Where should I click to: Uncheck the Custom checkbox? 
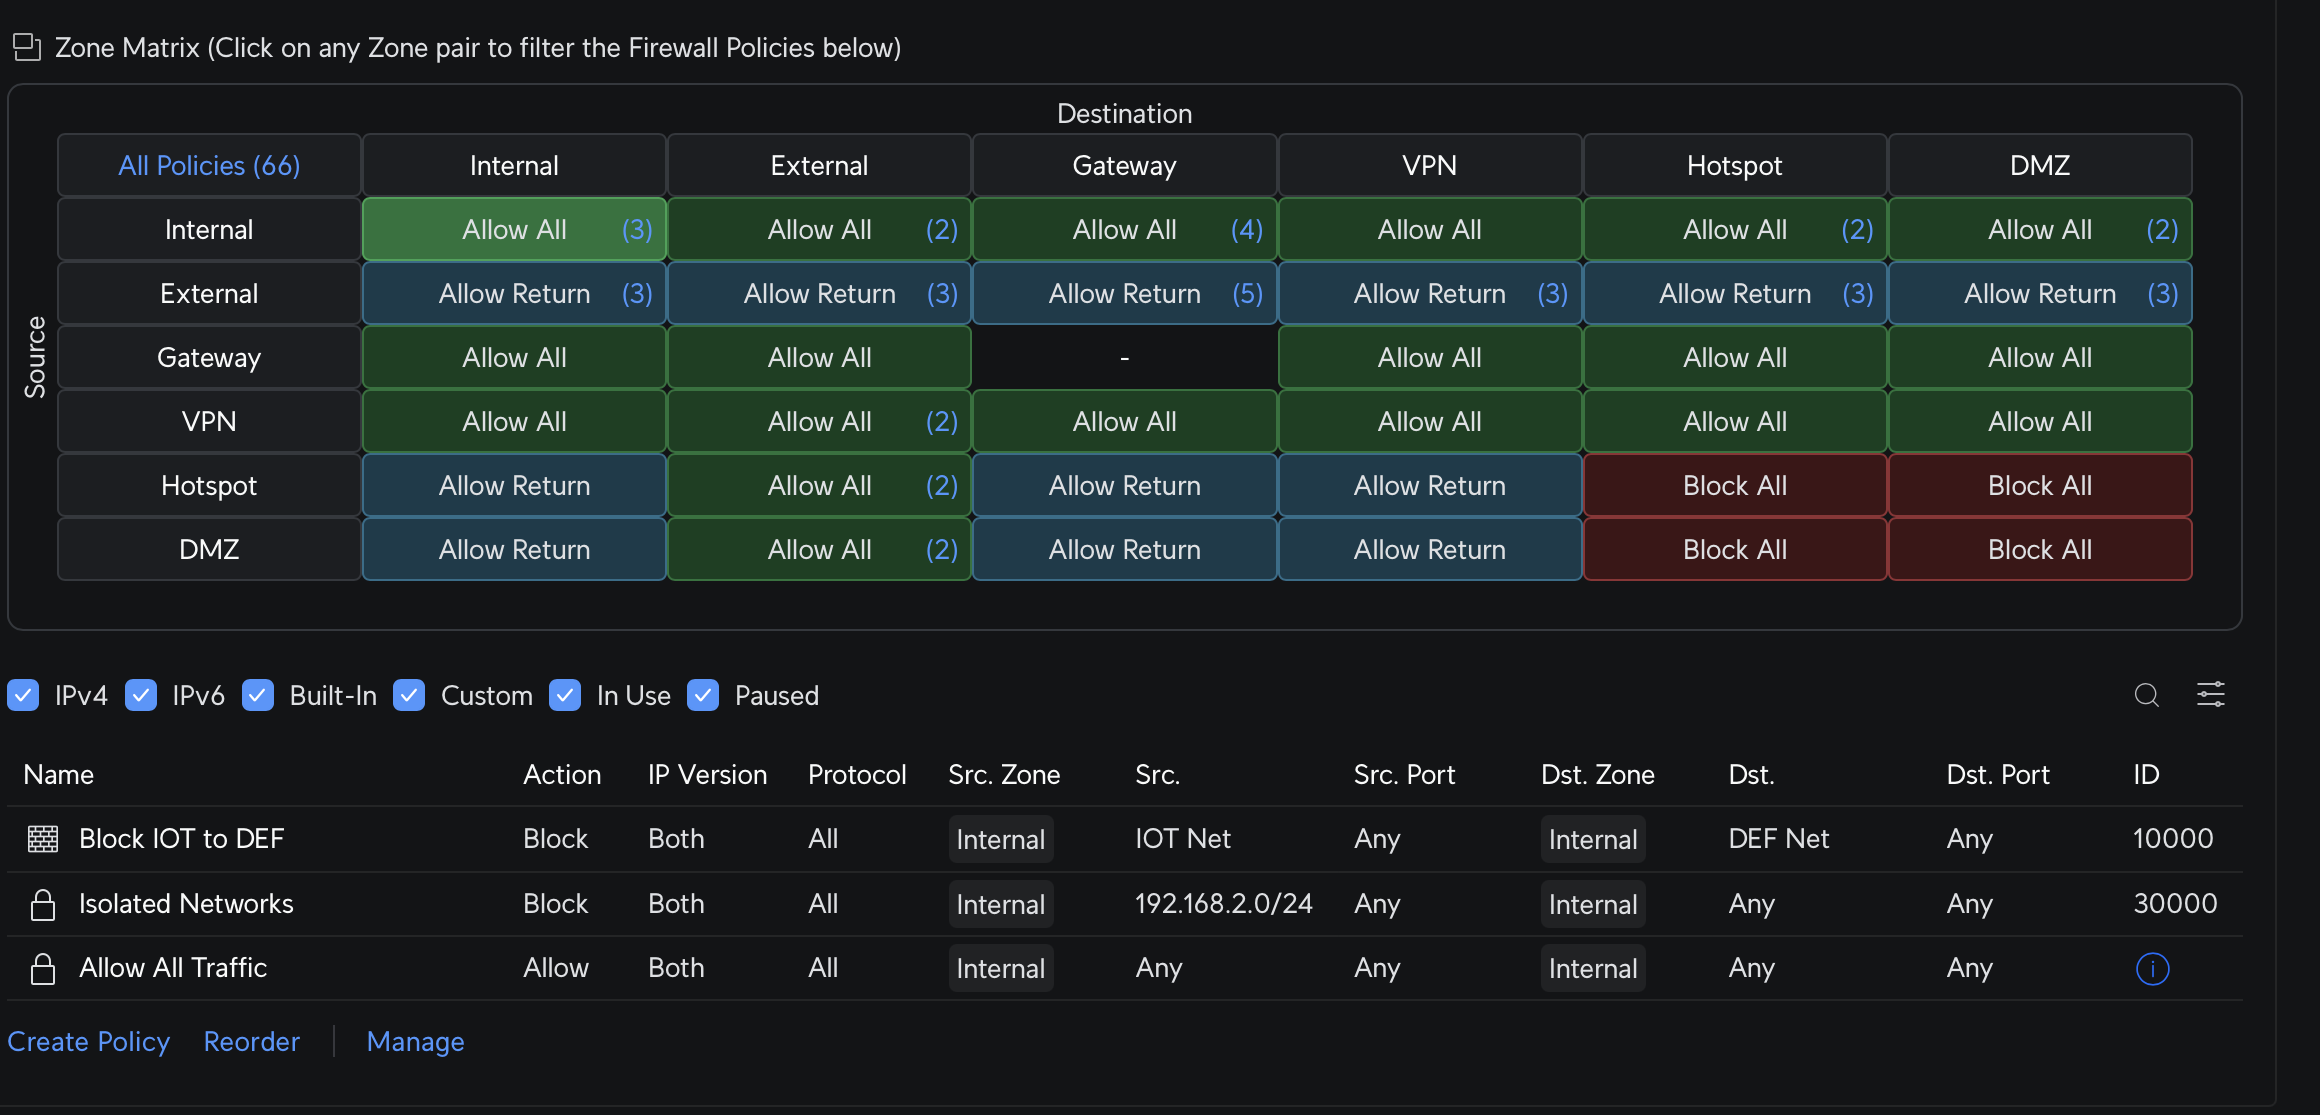[x=409, y=695]
